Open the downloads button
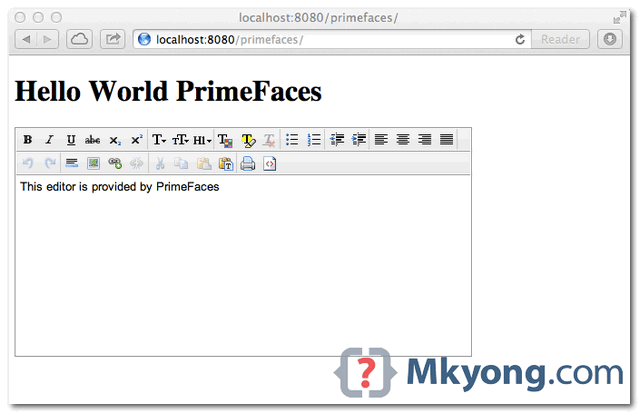The image size is (640, 414). (610, 40)
